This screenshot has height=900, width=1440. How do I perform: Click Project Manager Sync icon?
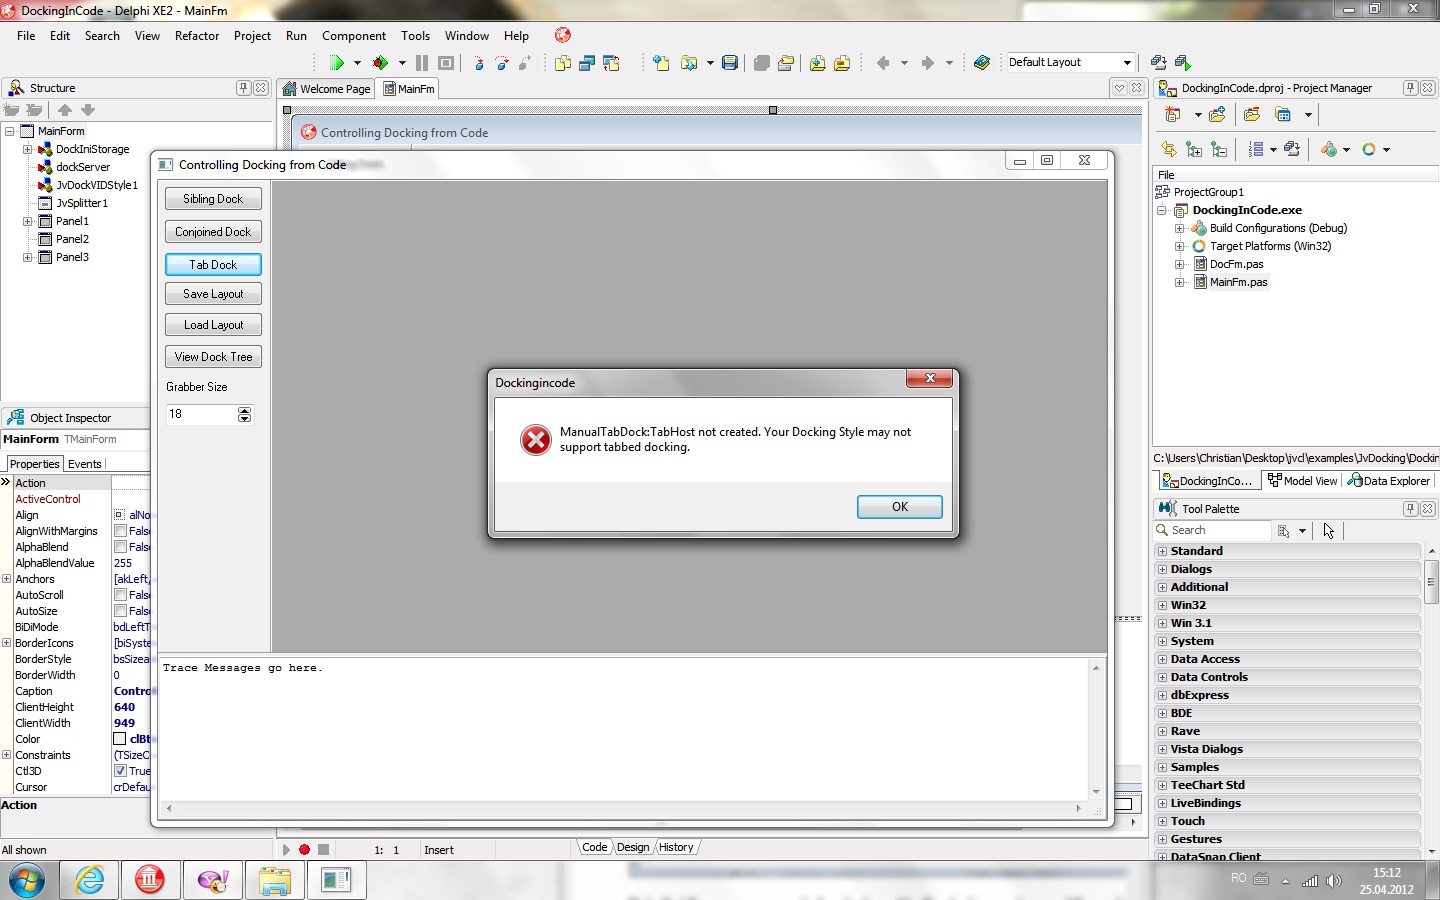tap(1169, 149)
